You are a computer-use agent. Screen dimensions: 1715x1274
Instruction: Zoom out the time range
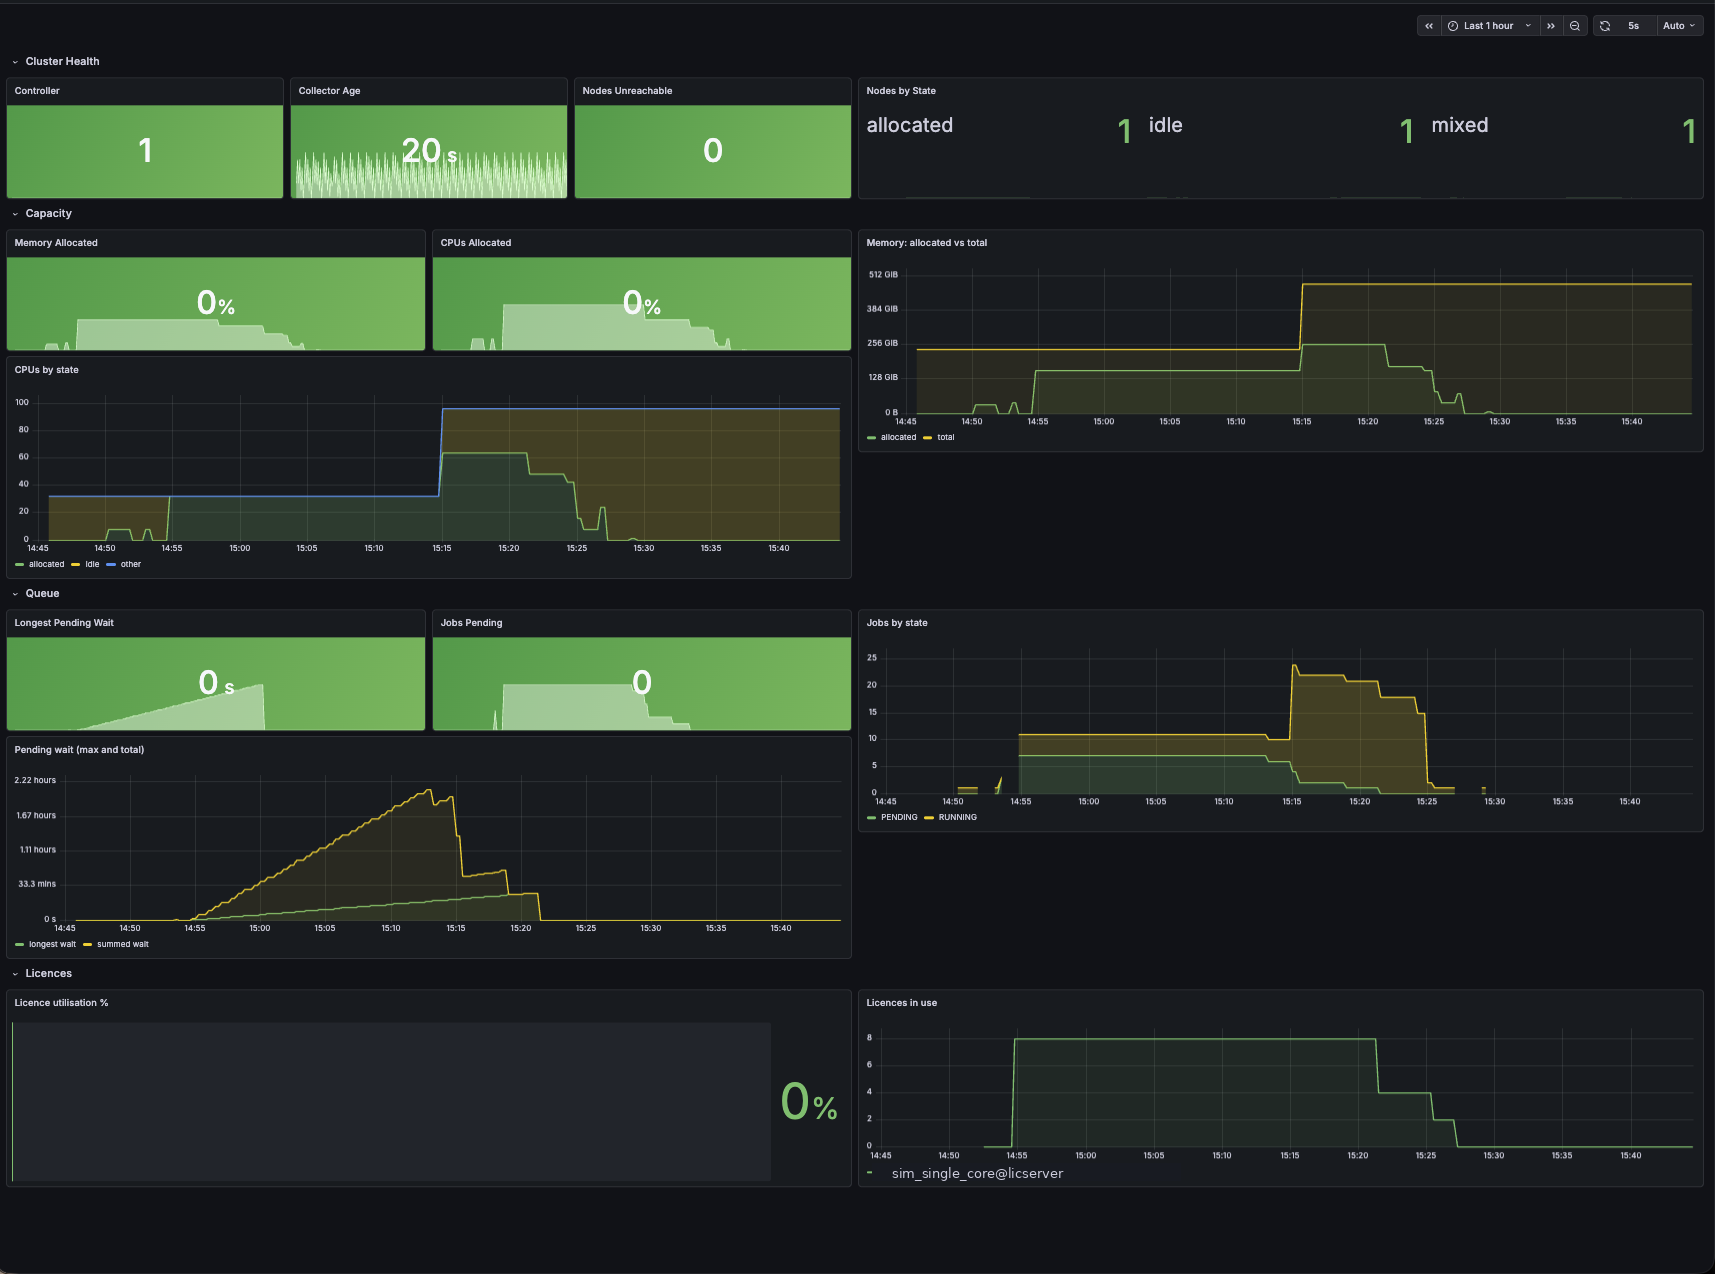click(x=1575, y=26)
